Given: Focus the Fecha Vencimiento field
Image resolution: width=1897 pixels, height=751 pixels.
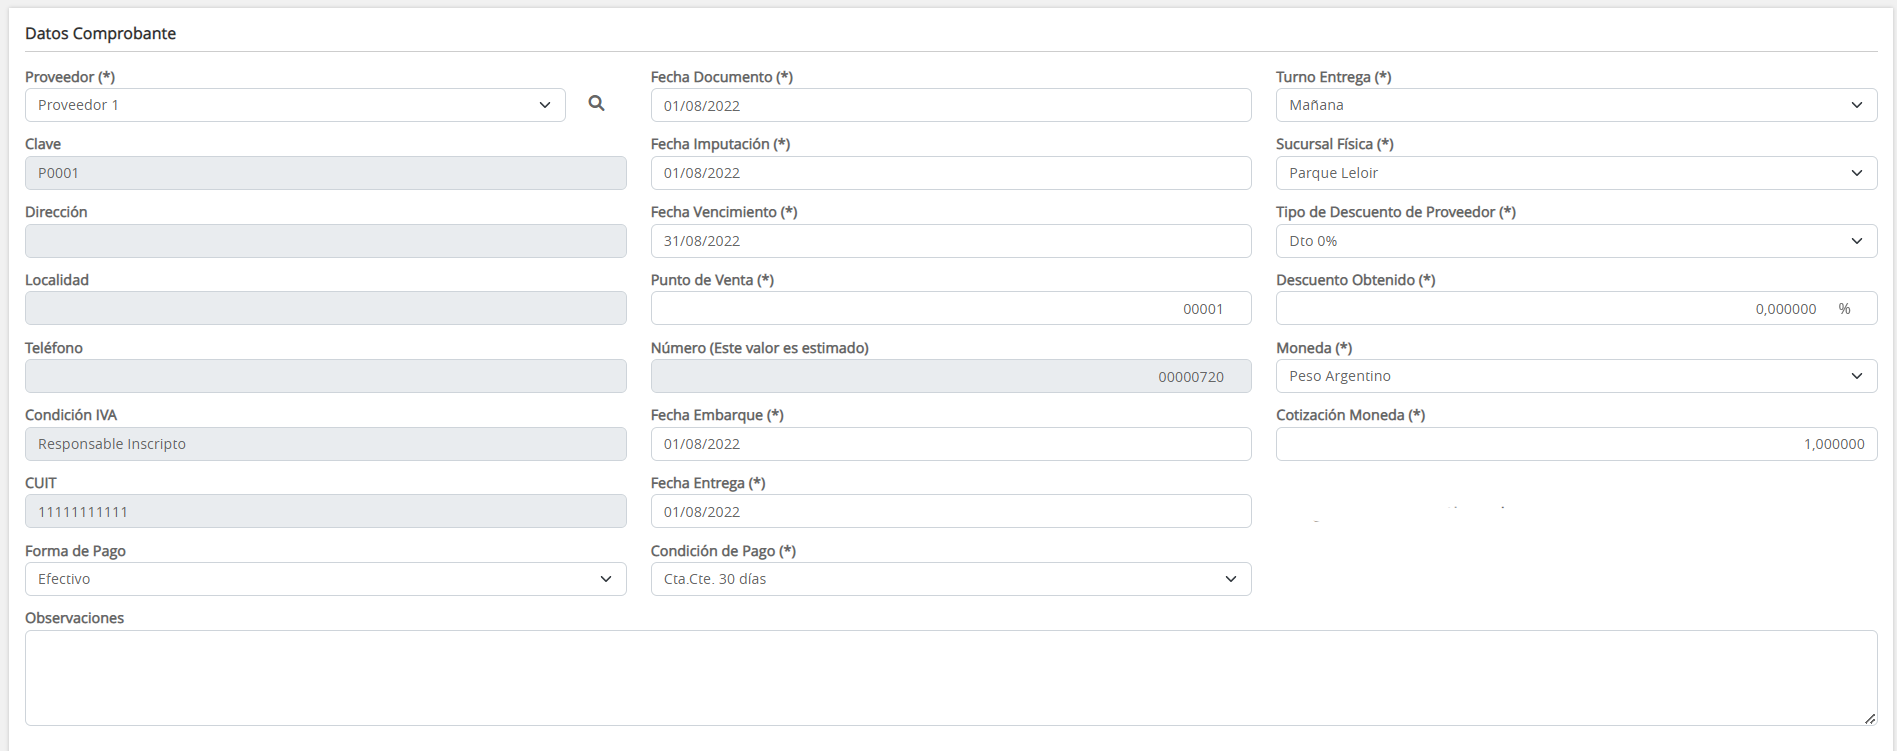Looking at the screenshot, I should 950,241.
